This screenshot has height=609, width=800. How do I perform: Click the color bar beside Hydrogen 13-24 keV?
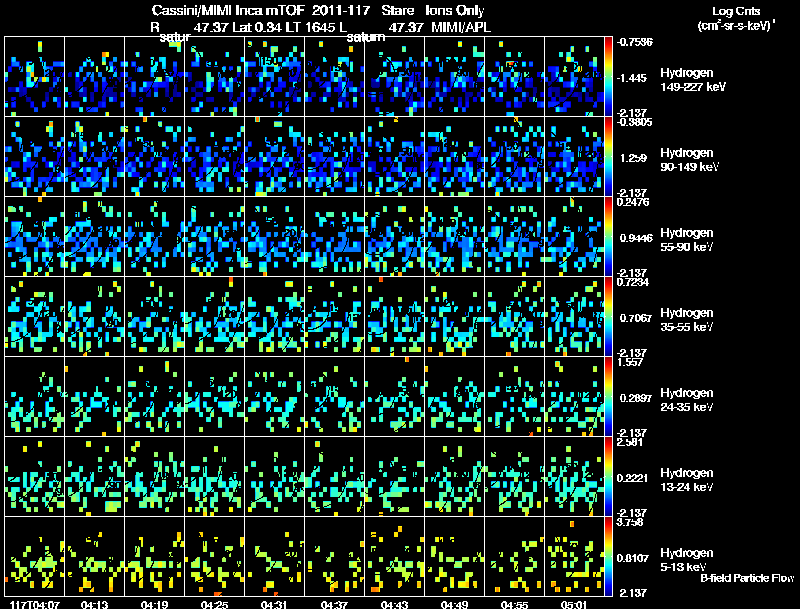(x=608, y=477)
